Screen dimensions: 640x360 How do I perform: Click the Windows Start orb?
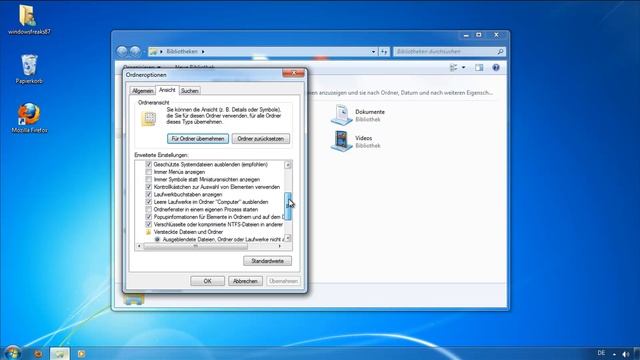12,353
